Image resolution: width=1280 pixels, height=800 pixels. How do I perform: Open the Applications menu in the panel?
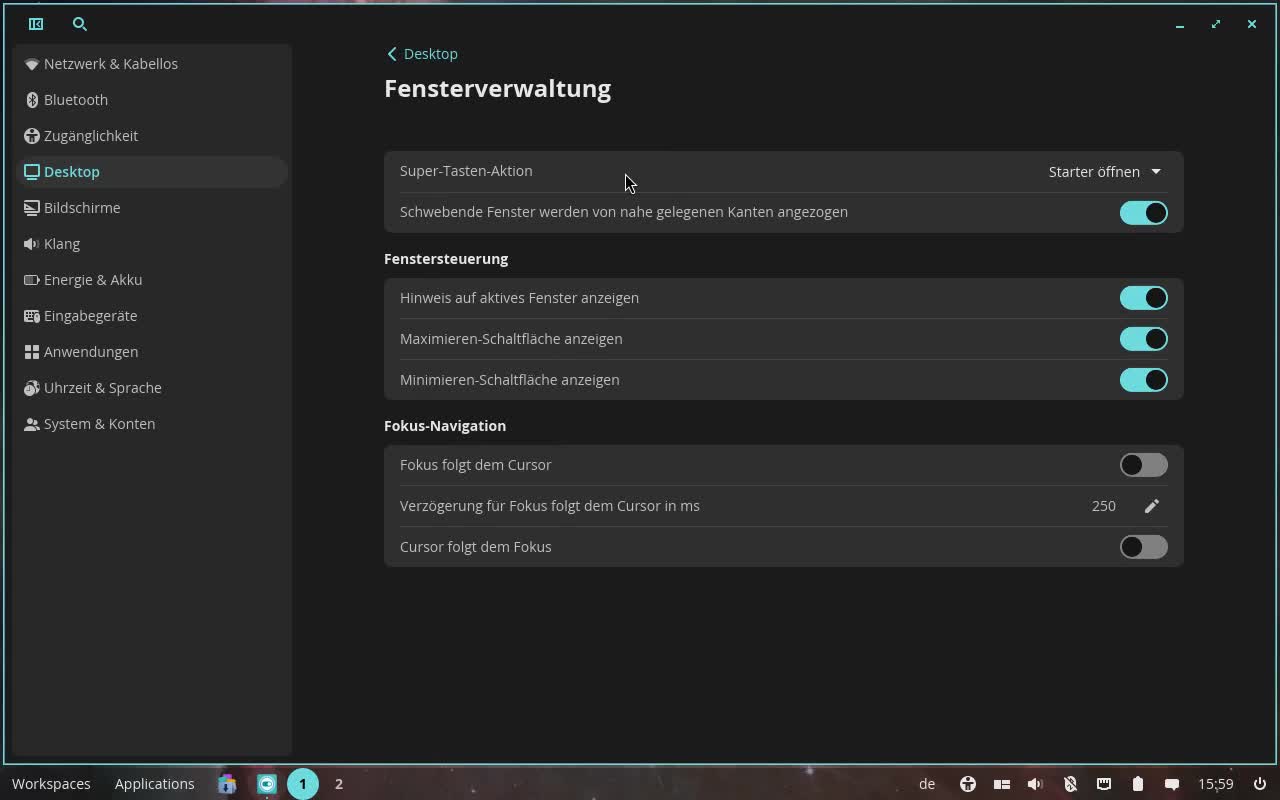tap(154, 784)
